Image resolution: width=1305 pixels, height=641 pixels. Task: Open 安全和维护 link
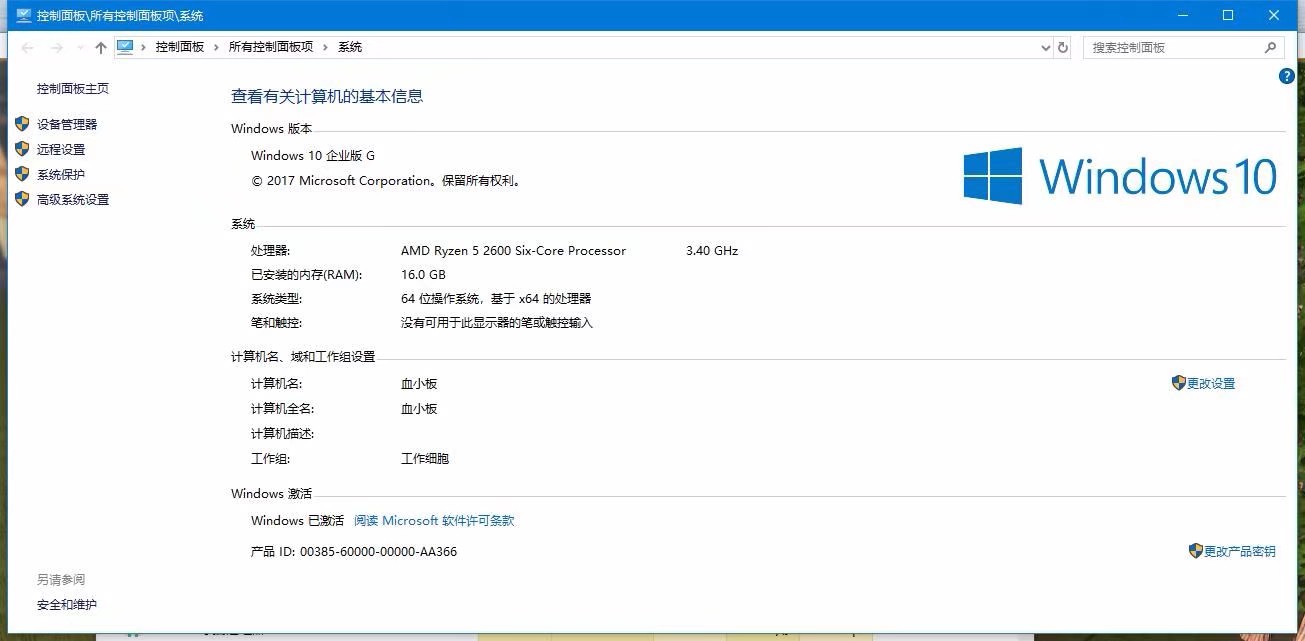pyautogui.click(x=67, y=605)
